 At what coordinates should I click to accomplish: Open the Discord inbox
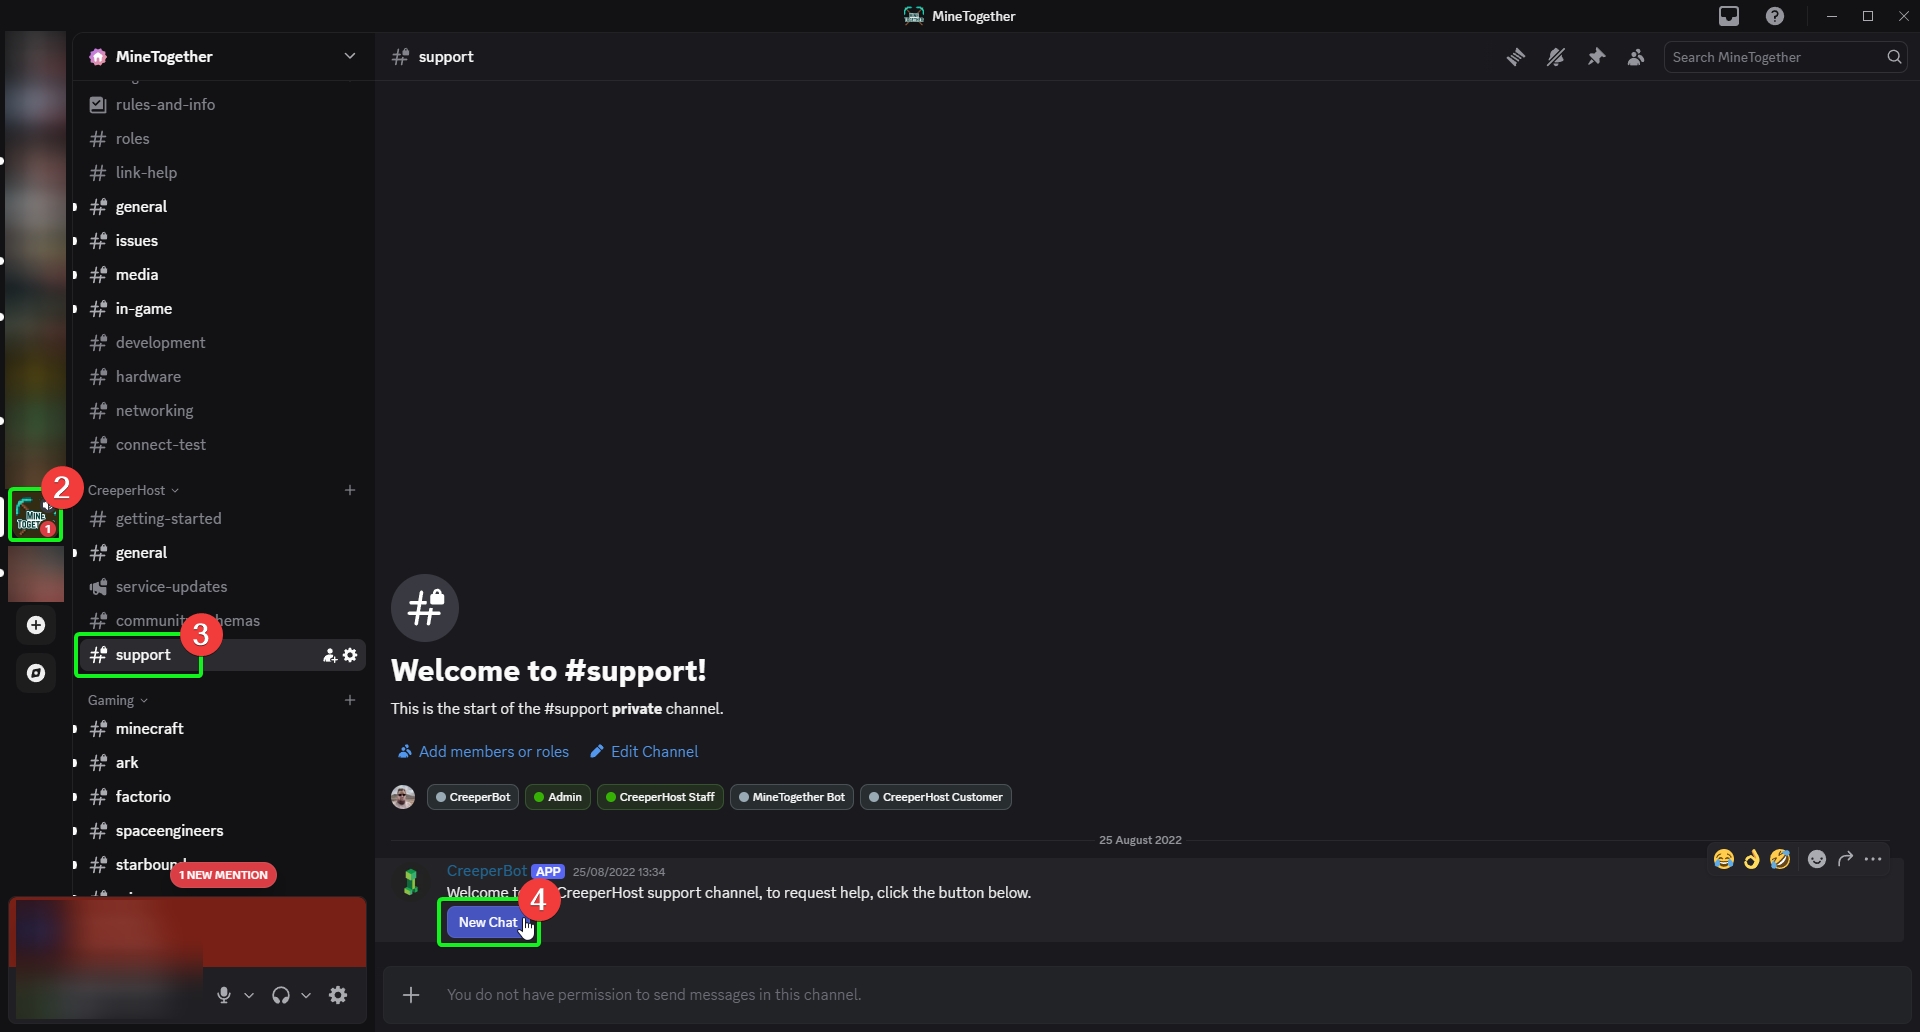click(x=1729, y=16)
